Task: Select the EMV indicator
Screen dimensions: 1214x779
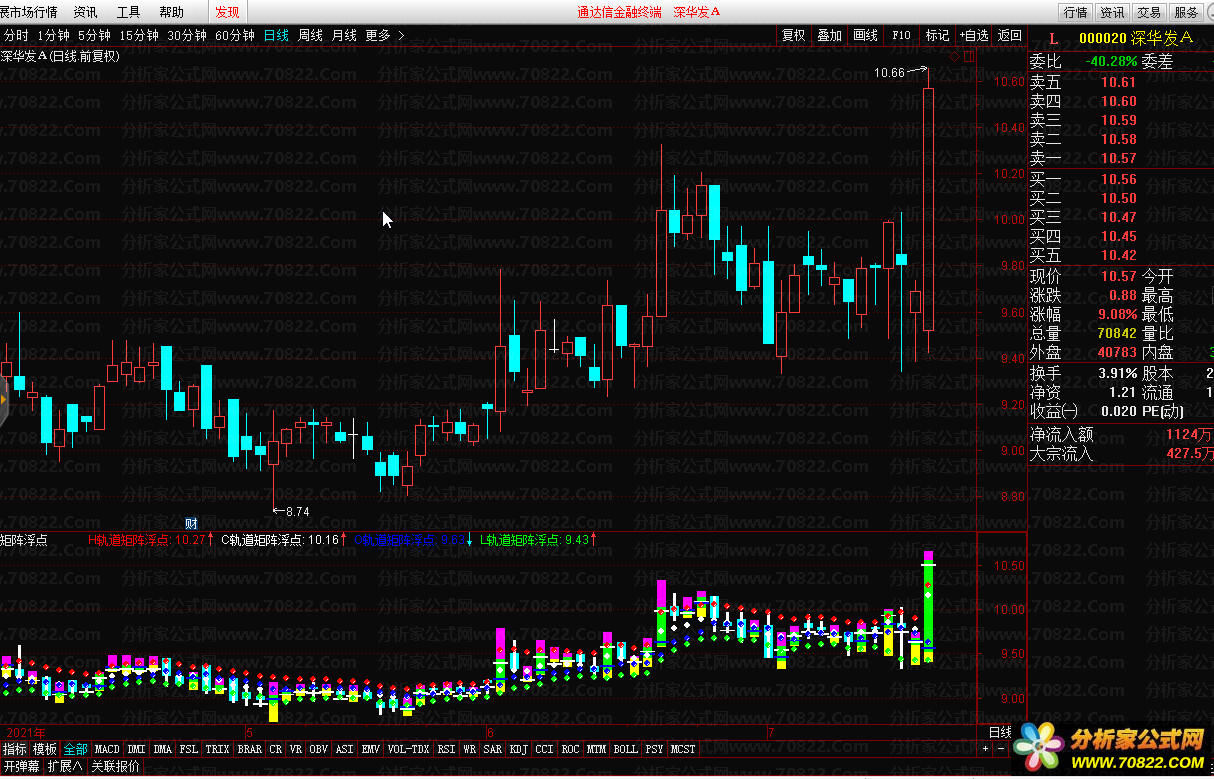Action: point(371,749)
